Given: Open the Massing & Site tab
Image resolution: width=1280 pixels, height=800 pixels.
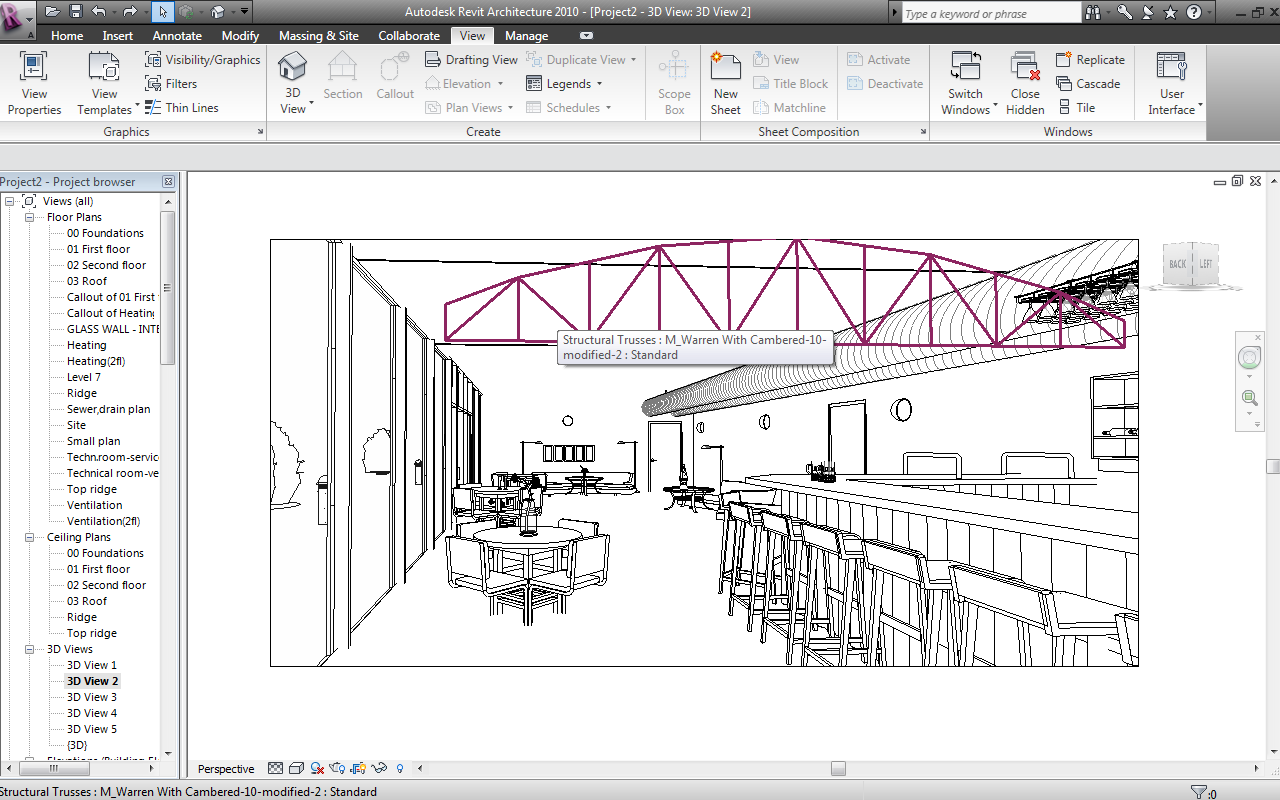Looking at the screenshot, I should pos(318,36).
